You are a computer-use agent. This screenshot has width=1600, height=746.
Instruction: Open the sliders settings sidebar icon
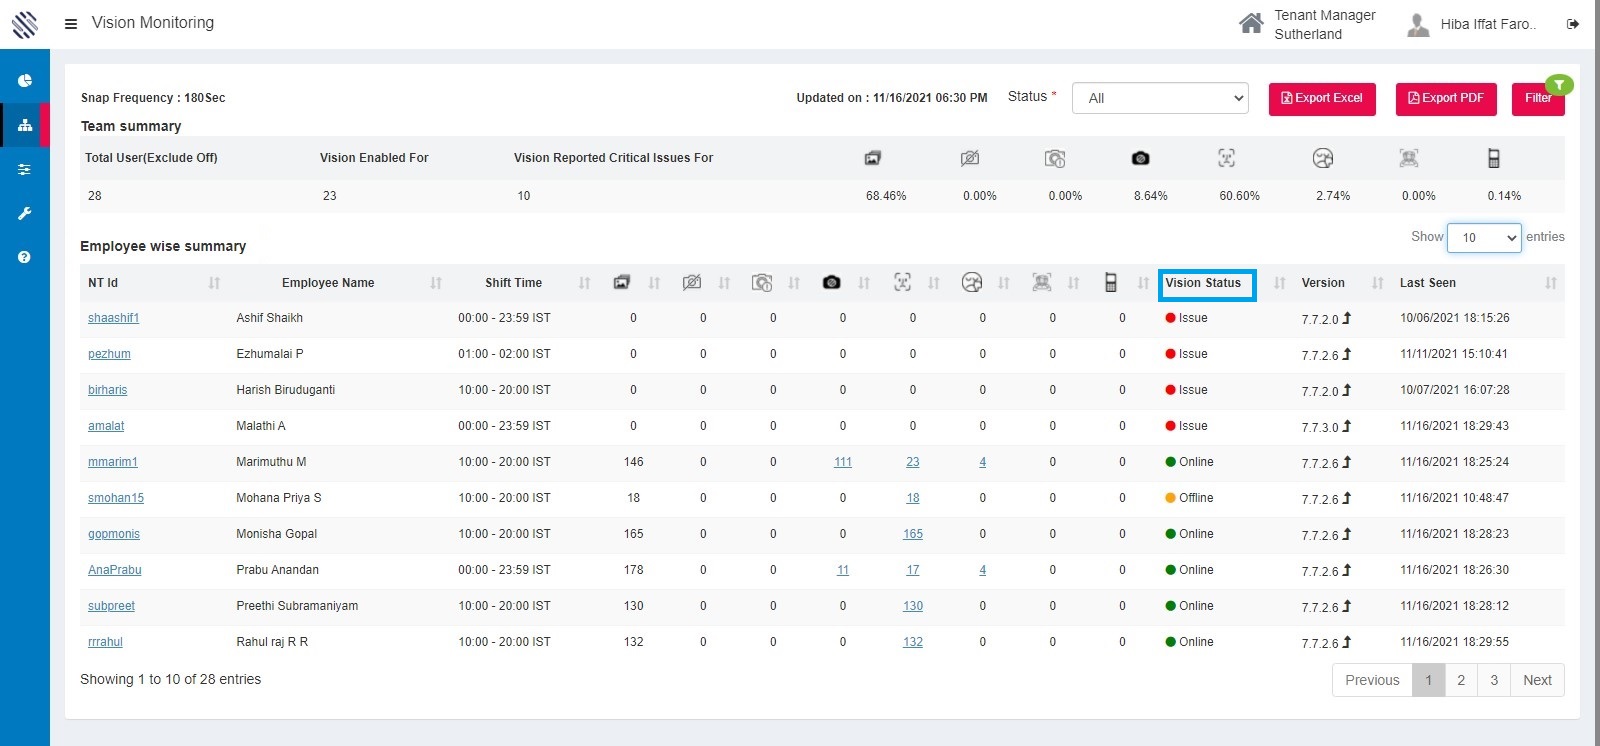(x=25, y=169)
